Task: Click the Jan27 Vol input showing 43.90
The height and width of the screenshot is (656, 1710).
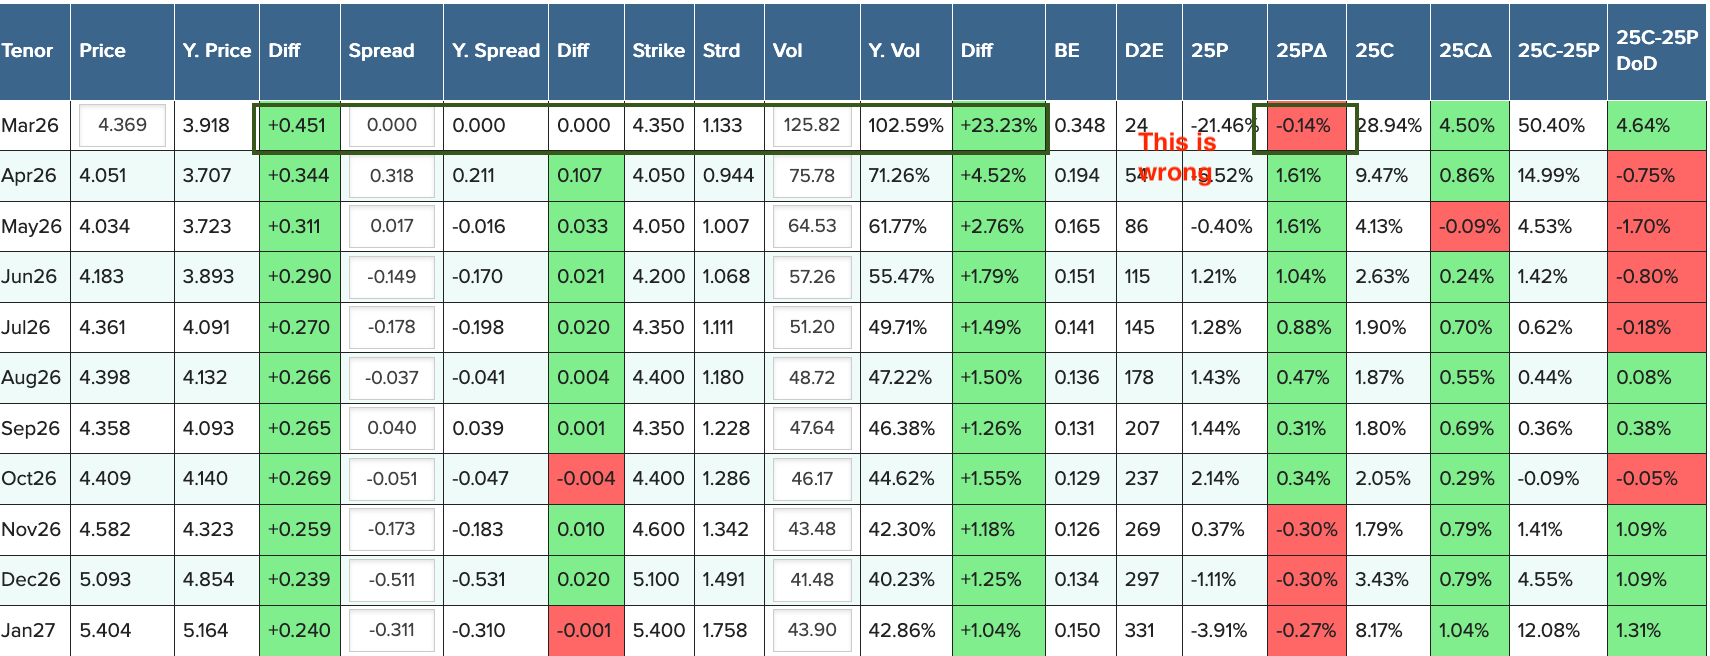Action: click(811, 630)
